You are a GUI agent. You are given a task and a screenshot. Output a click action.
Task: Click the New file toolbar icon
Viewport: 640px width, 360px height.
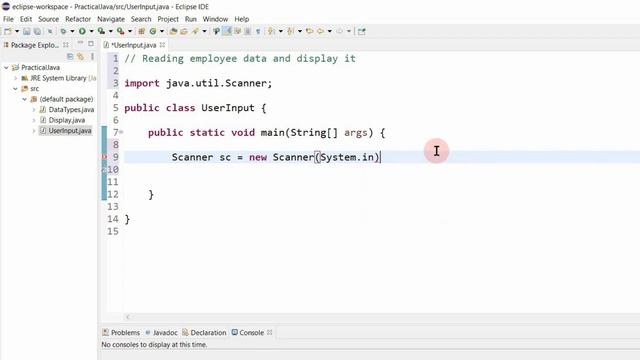[7, 31]
